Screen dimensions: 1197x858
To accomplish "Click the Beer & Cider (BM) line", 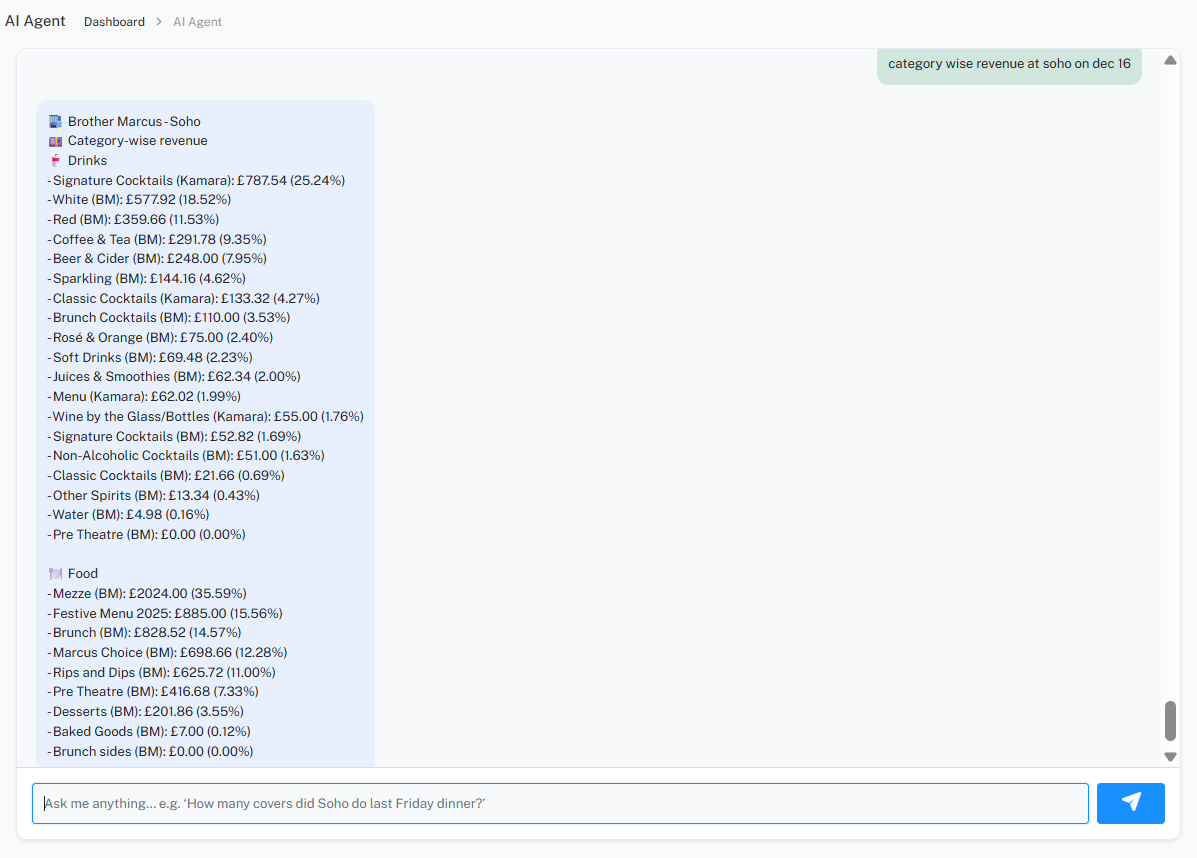I will [x=156, y=259].
